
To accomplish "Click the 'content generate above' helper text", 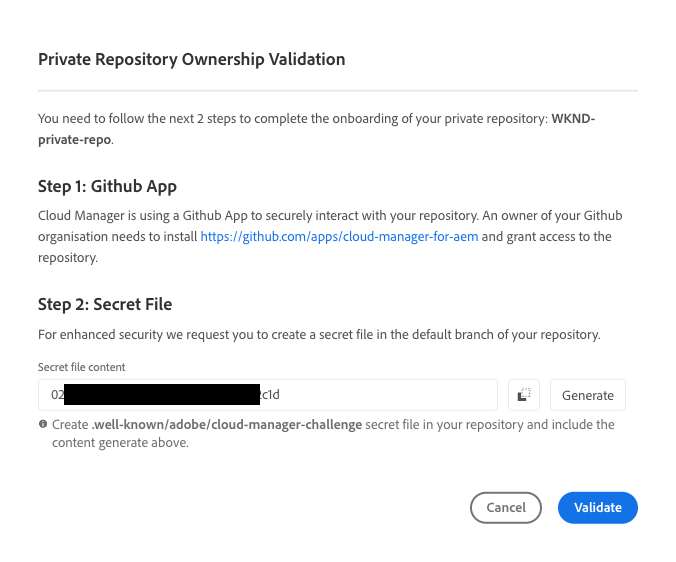I will tap(120, 443).
